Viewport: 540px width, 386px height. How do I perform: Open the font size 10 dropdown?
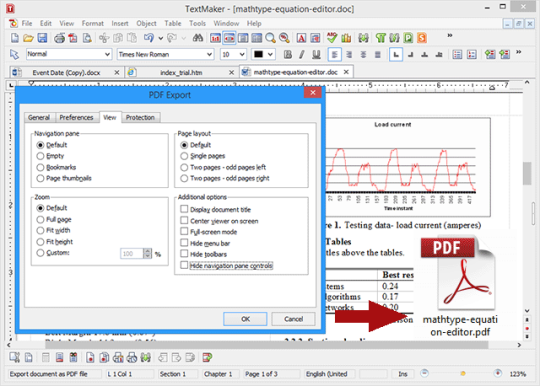[x=242, y=54]
